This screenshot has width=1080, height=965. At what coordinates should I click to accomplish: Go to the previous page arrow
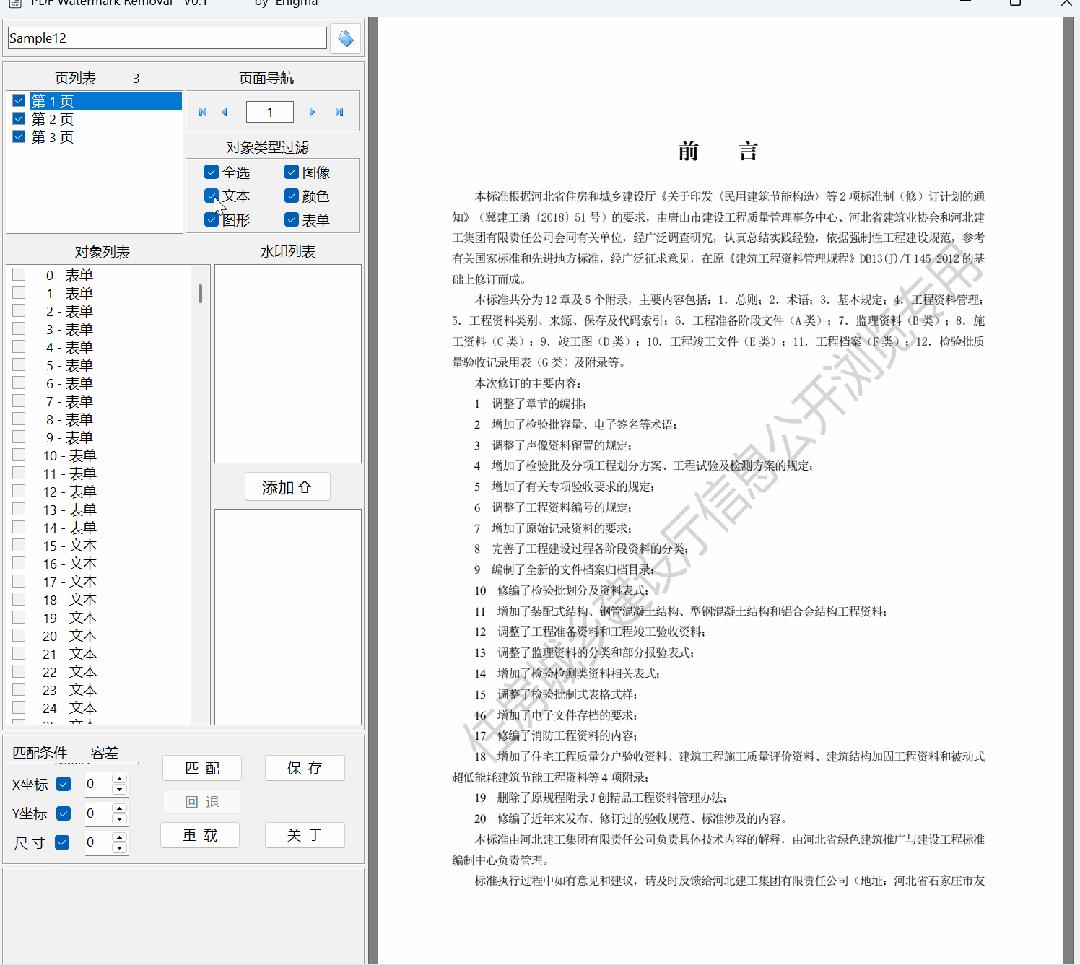coord(224,112)
